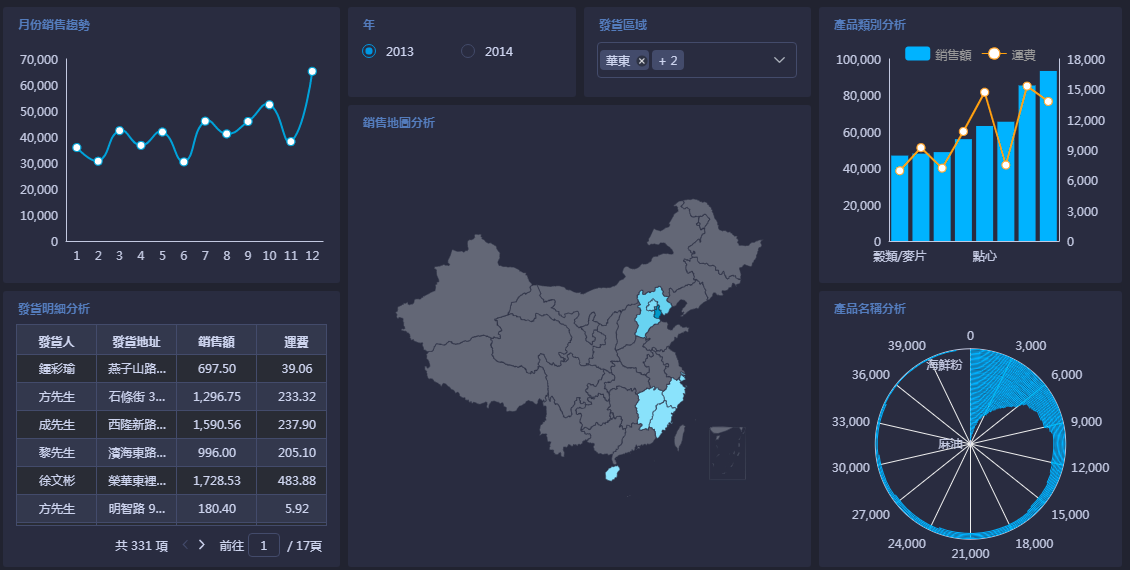This screenshot has width=1130, height=570.
Task: Click the month 12 data point marker
Action: click(312, 71)
